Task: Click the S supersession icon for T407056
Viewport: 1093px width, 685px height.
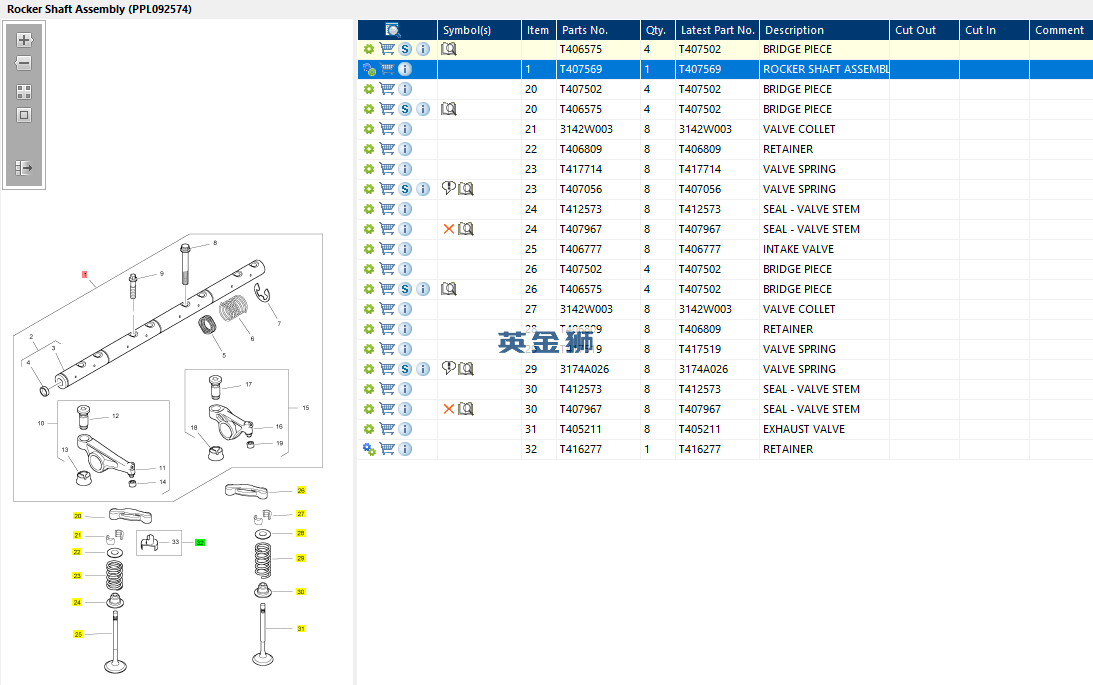Action: 405,189
